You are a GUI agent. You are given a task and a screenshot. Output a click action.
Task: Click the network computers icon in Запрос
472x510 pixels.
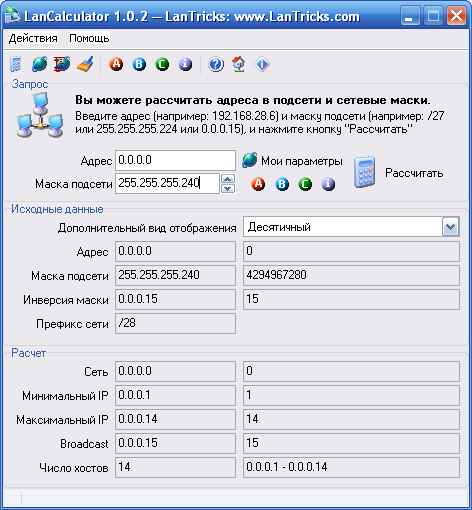click(40, 115)
